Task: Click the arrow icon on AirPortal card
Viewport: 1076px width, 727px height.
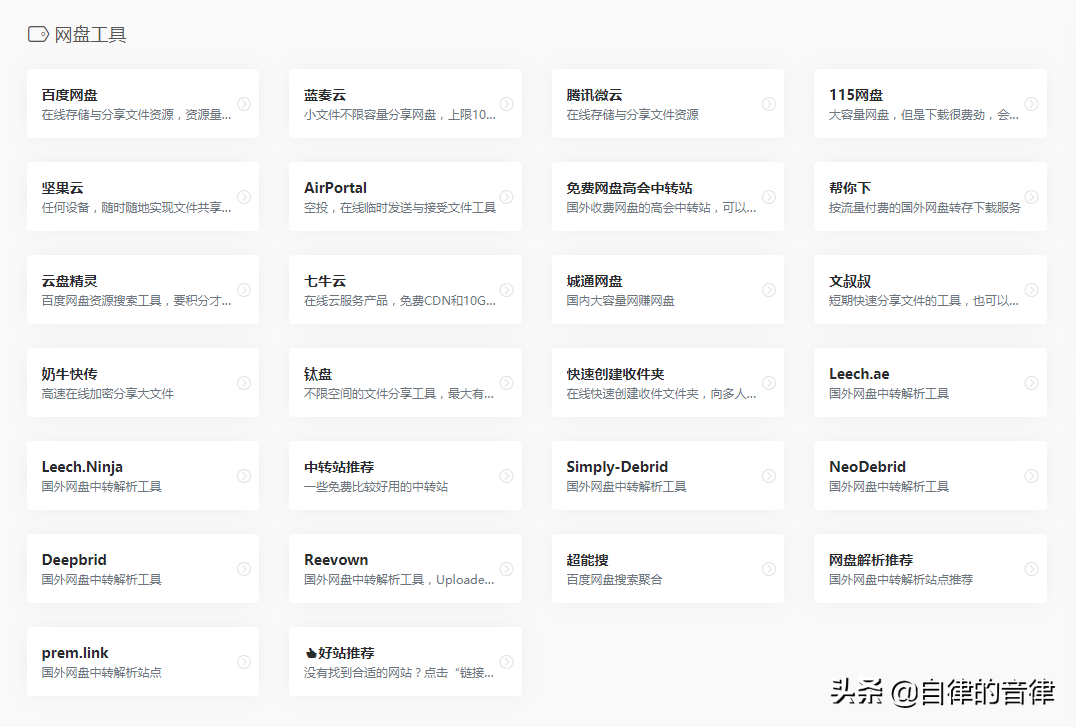Action: 506,197
